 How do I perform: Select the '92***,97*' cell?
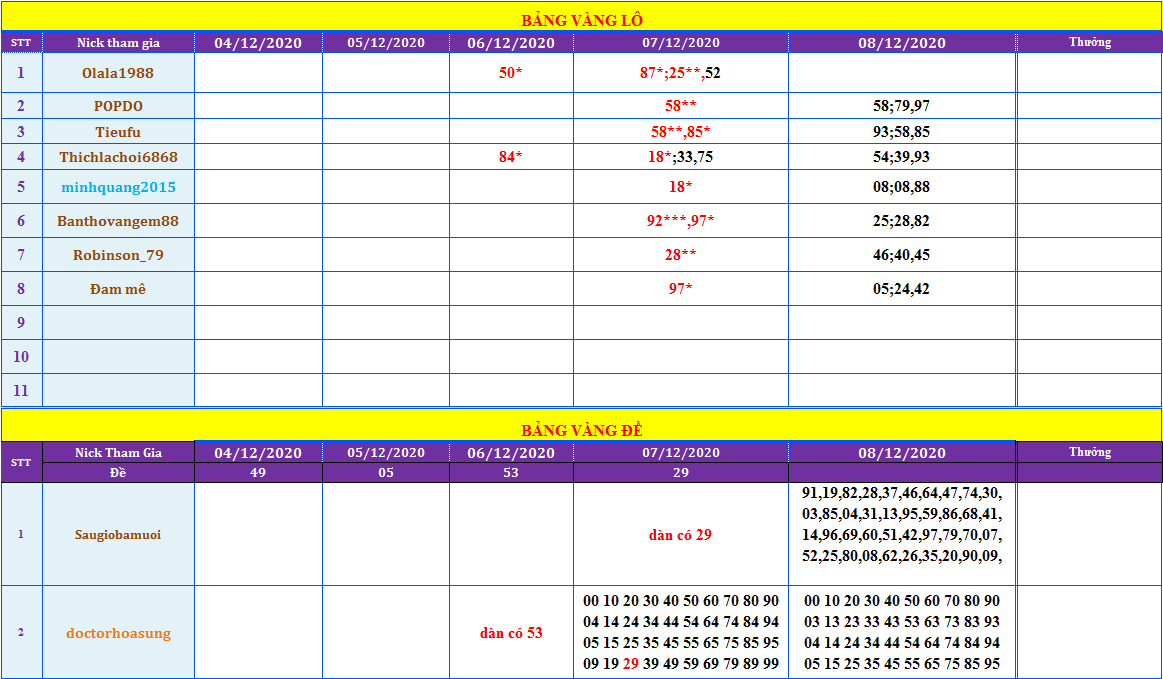click(x=681, y=220)
